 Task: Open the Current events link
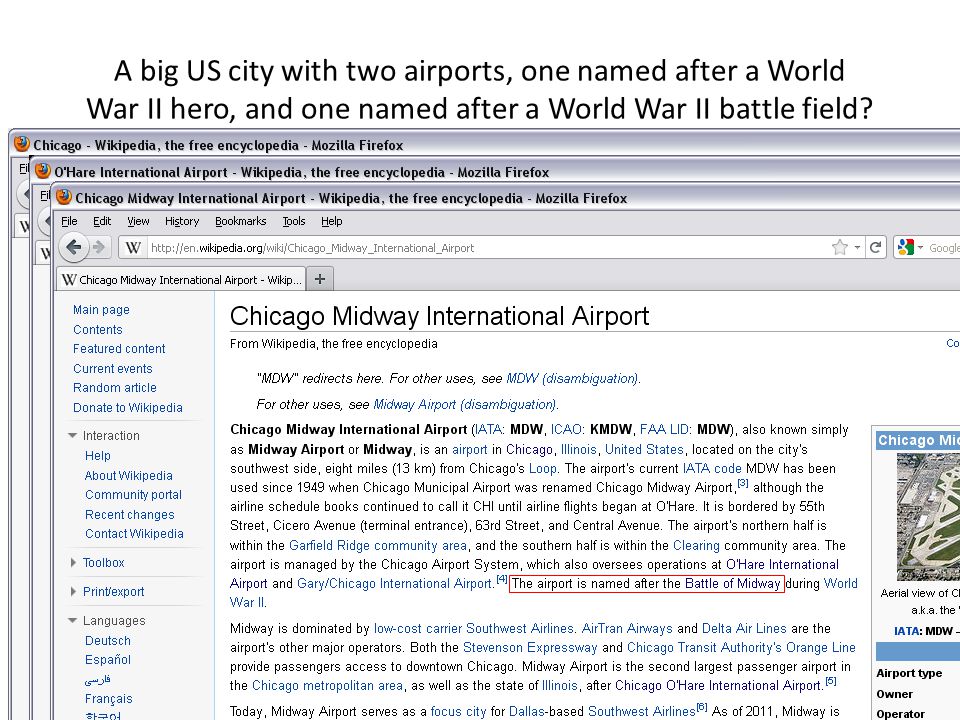tap(113, 369)
